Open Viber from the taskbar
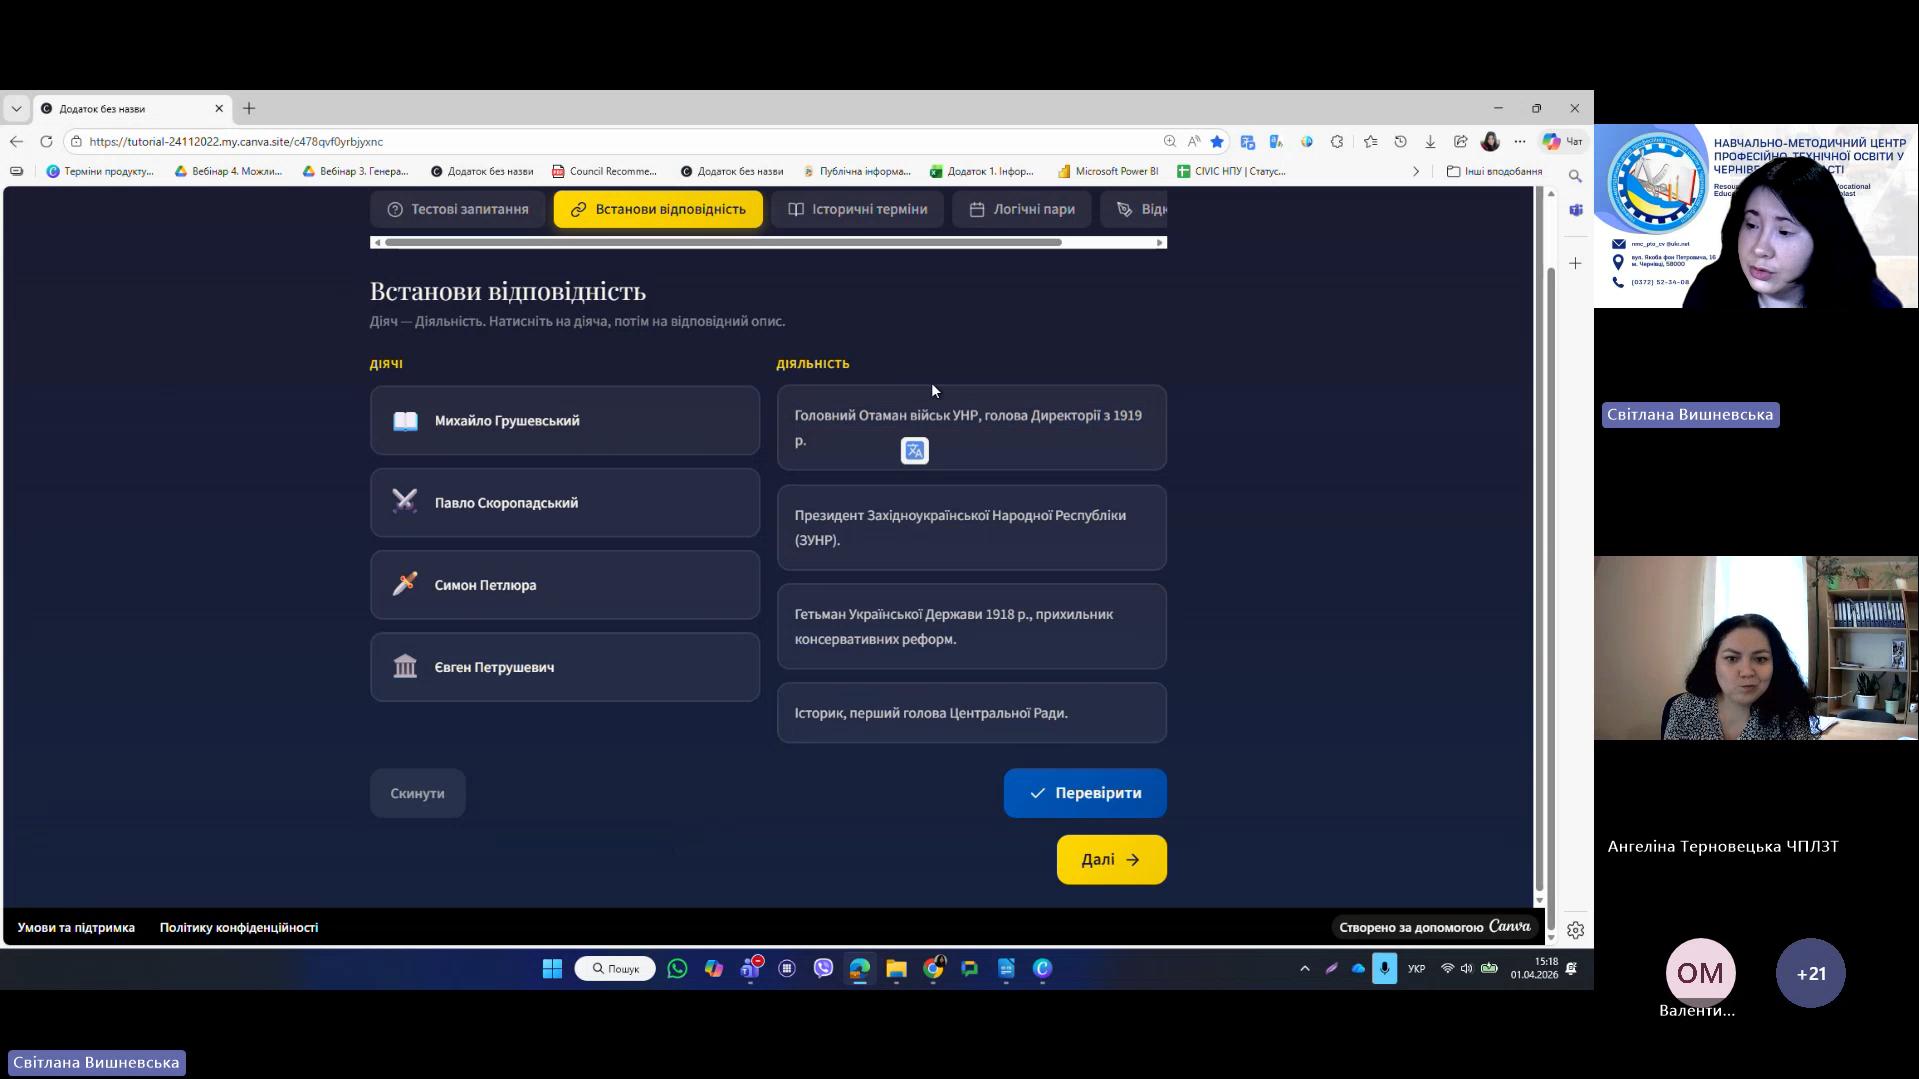Screen dimensions: 1919x1079 tap(823, 968)
